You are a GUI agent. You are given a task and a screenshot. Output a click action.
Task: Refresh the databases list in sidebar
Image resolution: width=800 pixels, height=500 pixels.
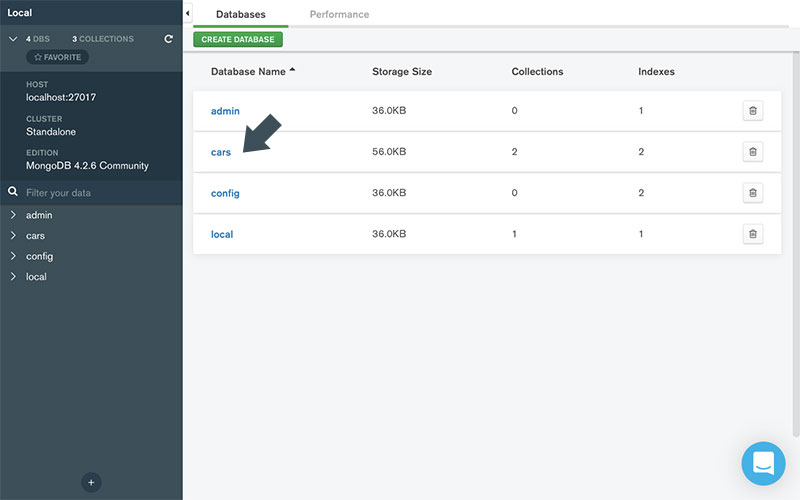coord(168,39)
